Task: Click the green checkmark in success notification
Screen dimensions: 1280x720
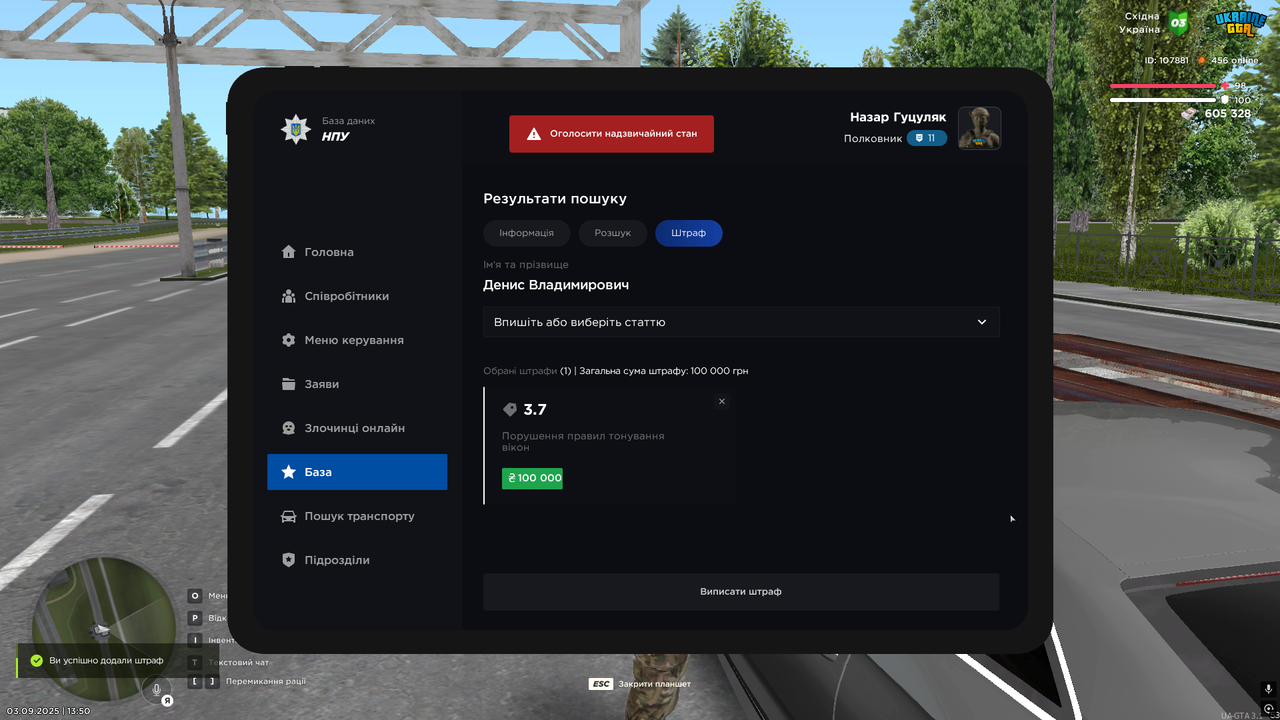Action: click(x=37, y=661)
